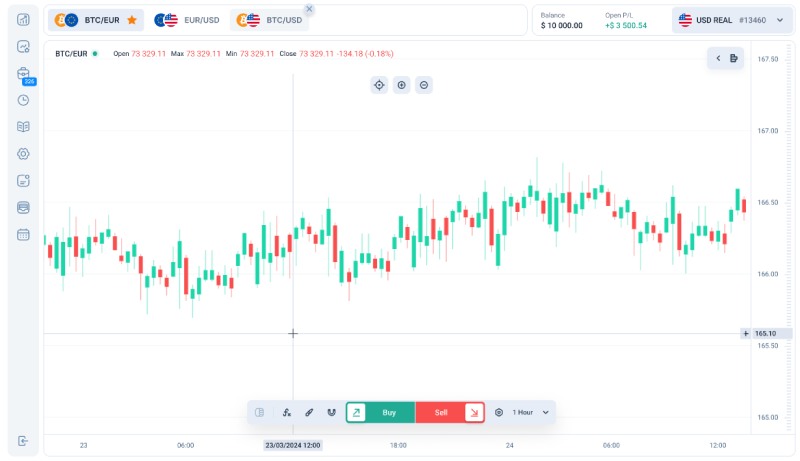The height and width of the screenshot is (461, 800).
Task: Expand the 1 Hour timeframe dropdown
Action: click(545, 412)
